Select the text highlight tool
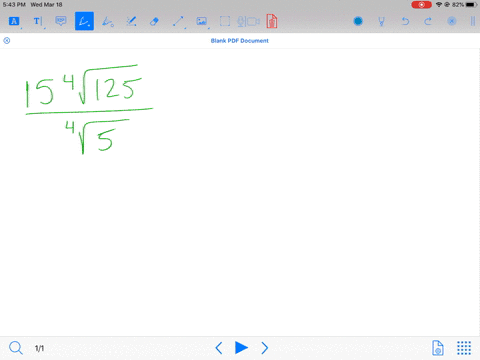 click(14, 21)
